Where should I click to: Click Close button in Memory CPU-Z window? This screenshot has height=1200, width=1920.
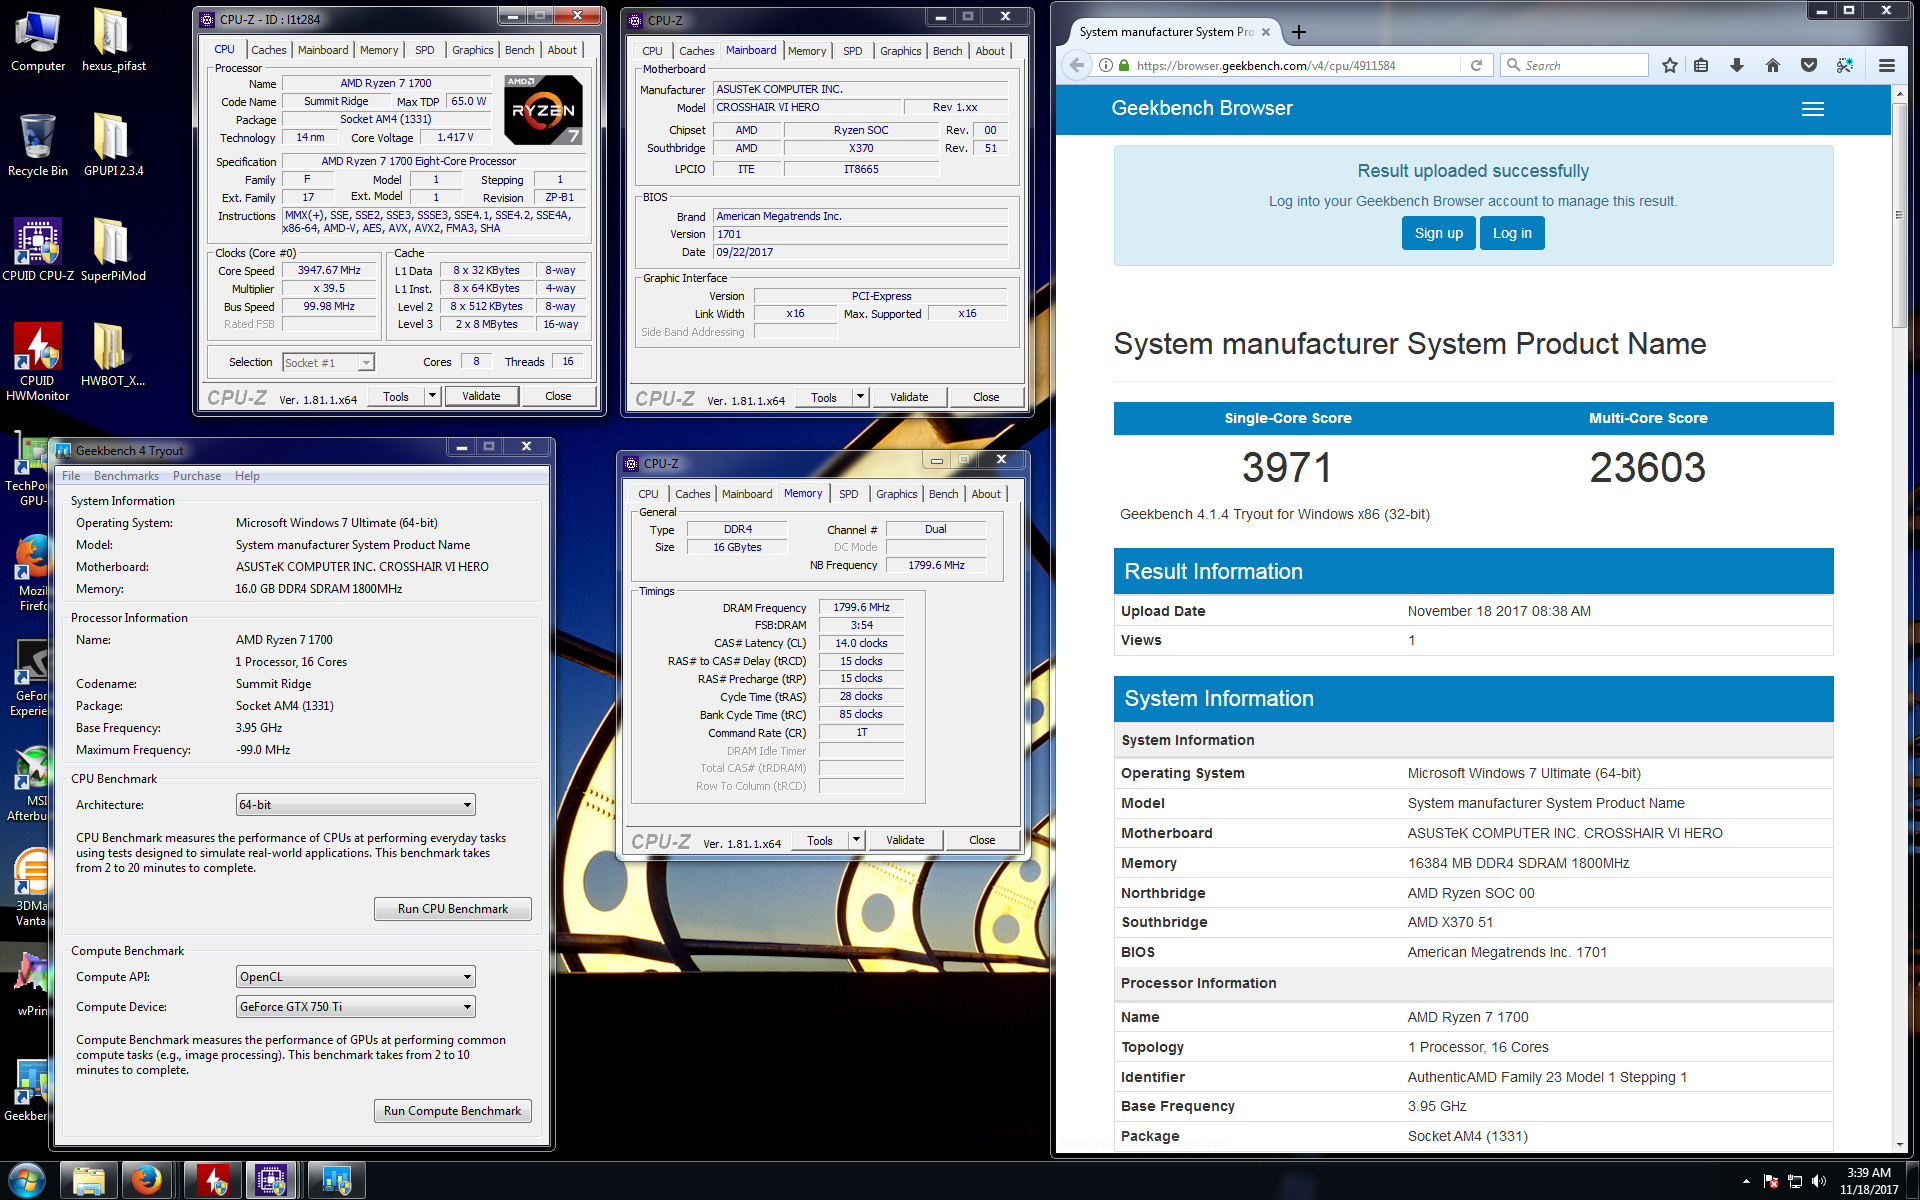982,840
